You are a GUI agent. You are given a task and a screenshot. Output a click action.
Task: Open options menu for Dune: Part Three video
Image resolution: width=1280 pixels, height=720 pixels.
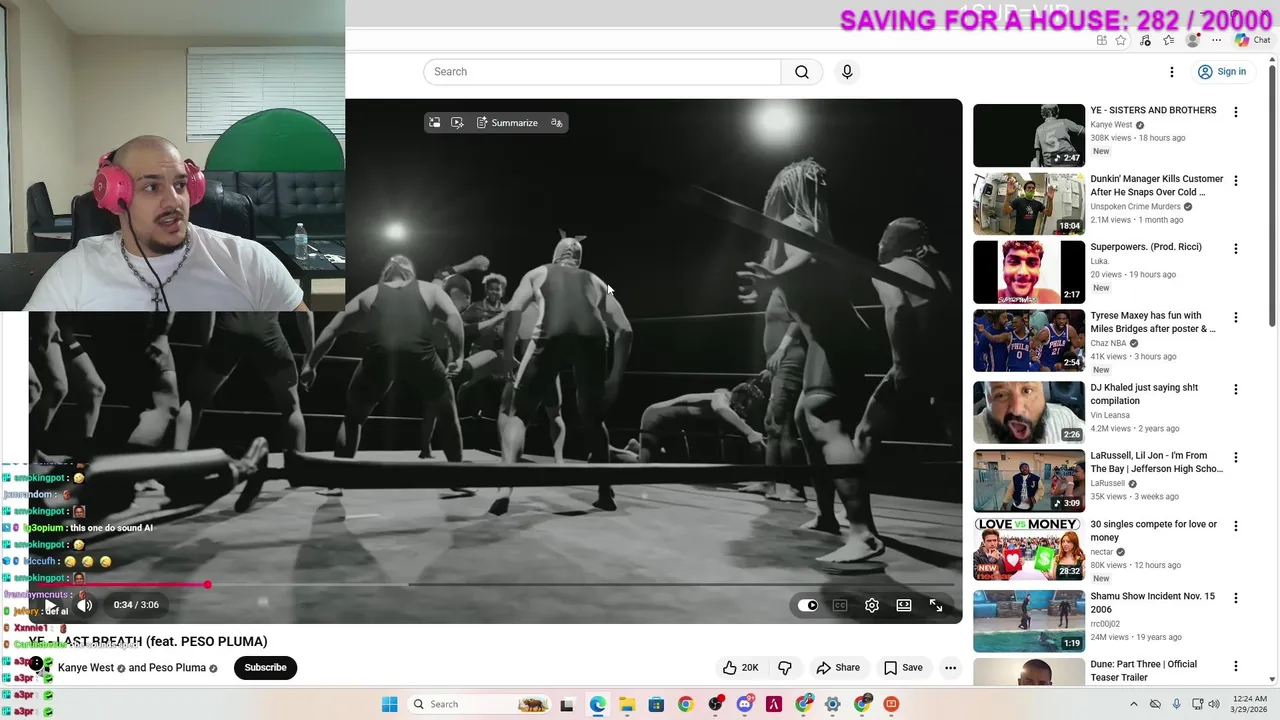tap(1235, 666)
